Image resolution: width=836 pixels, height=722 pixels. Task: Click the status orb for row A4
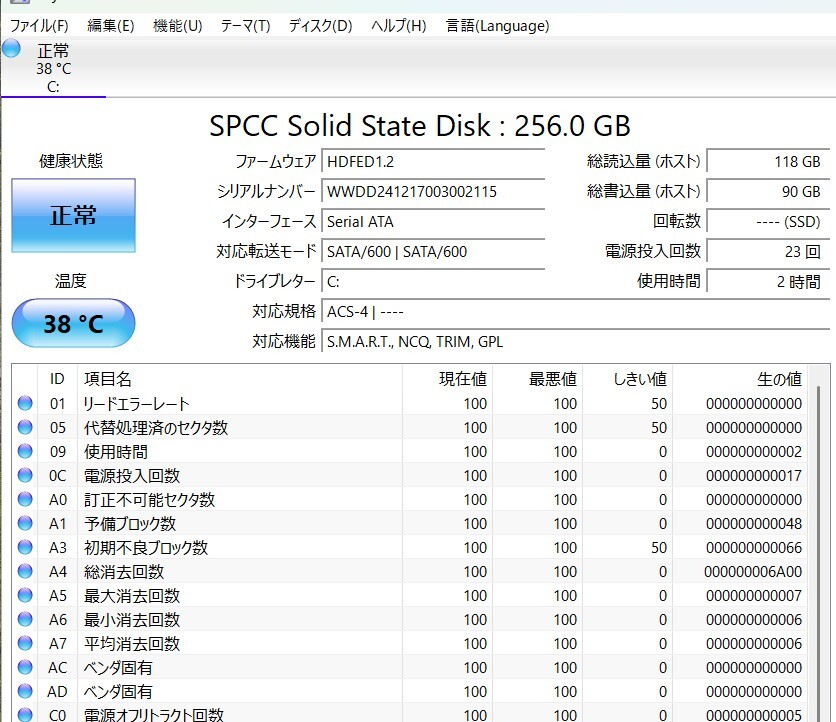(25, 572)
